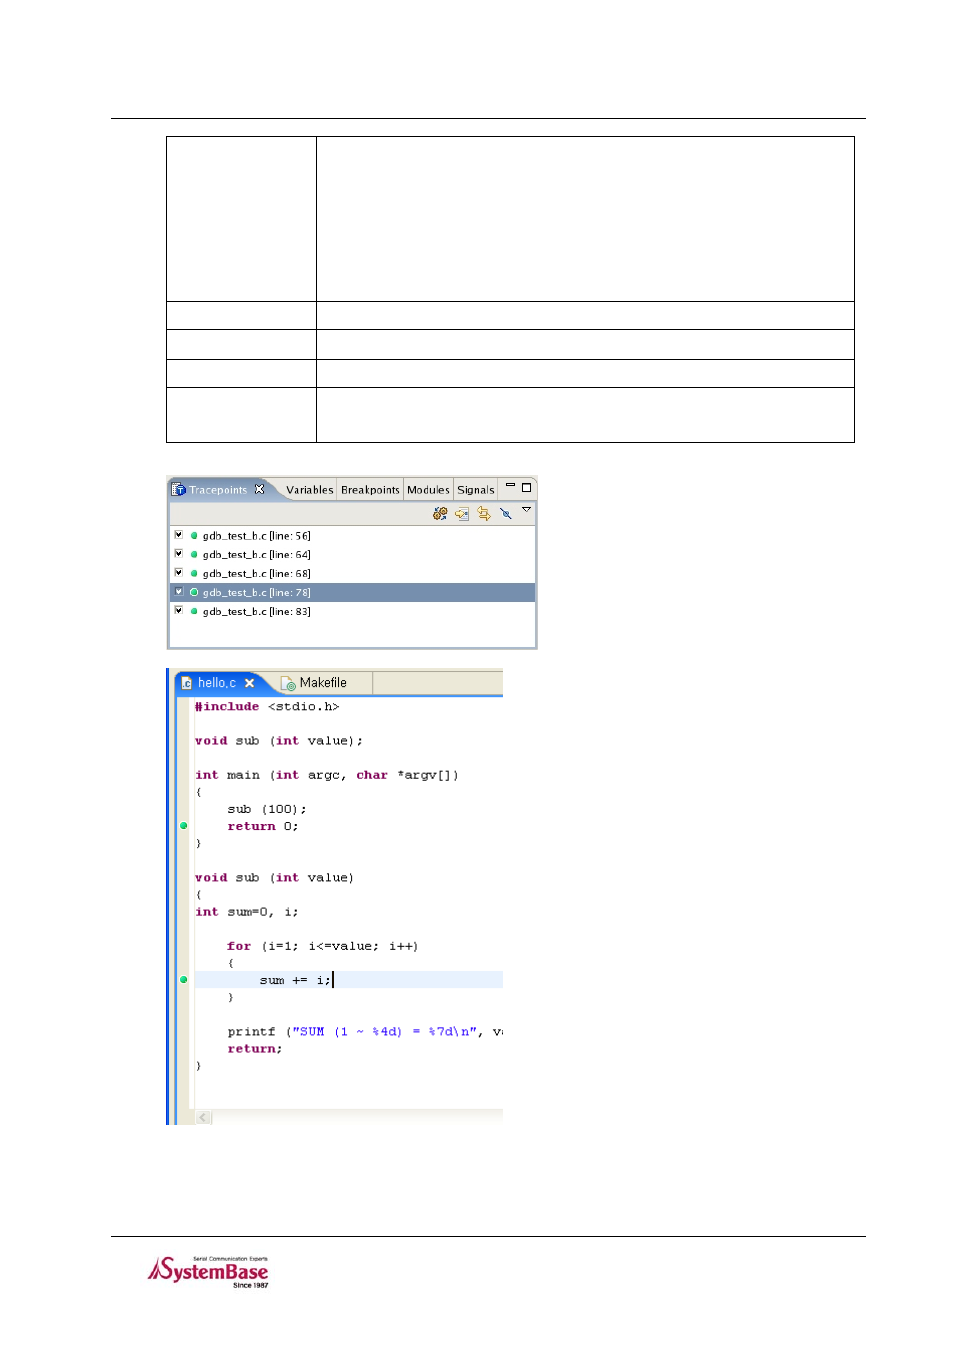This screenshot has height=1350, width=954.
Task: Click the 'int main' declaration line
Action: (326, 775)
